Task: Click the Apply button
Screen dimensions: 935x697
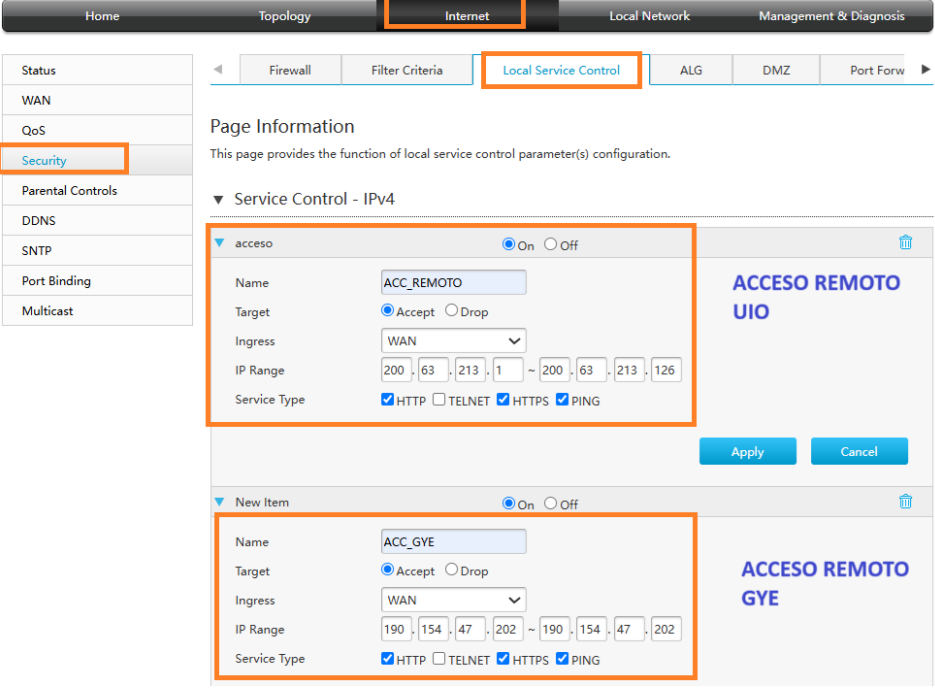Action: coord(747,451)
